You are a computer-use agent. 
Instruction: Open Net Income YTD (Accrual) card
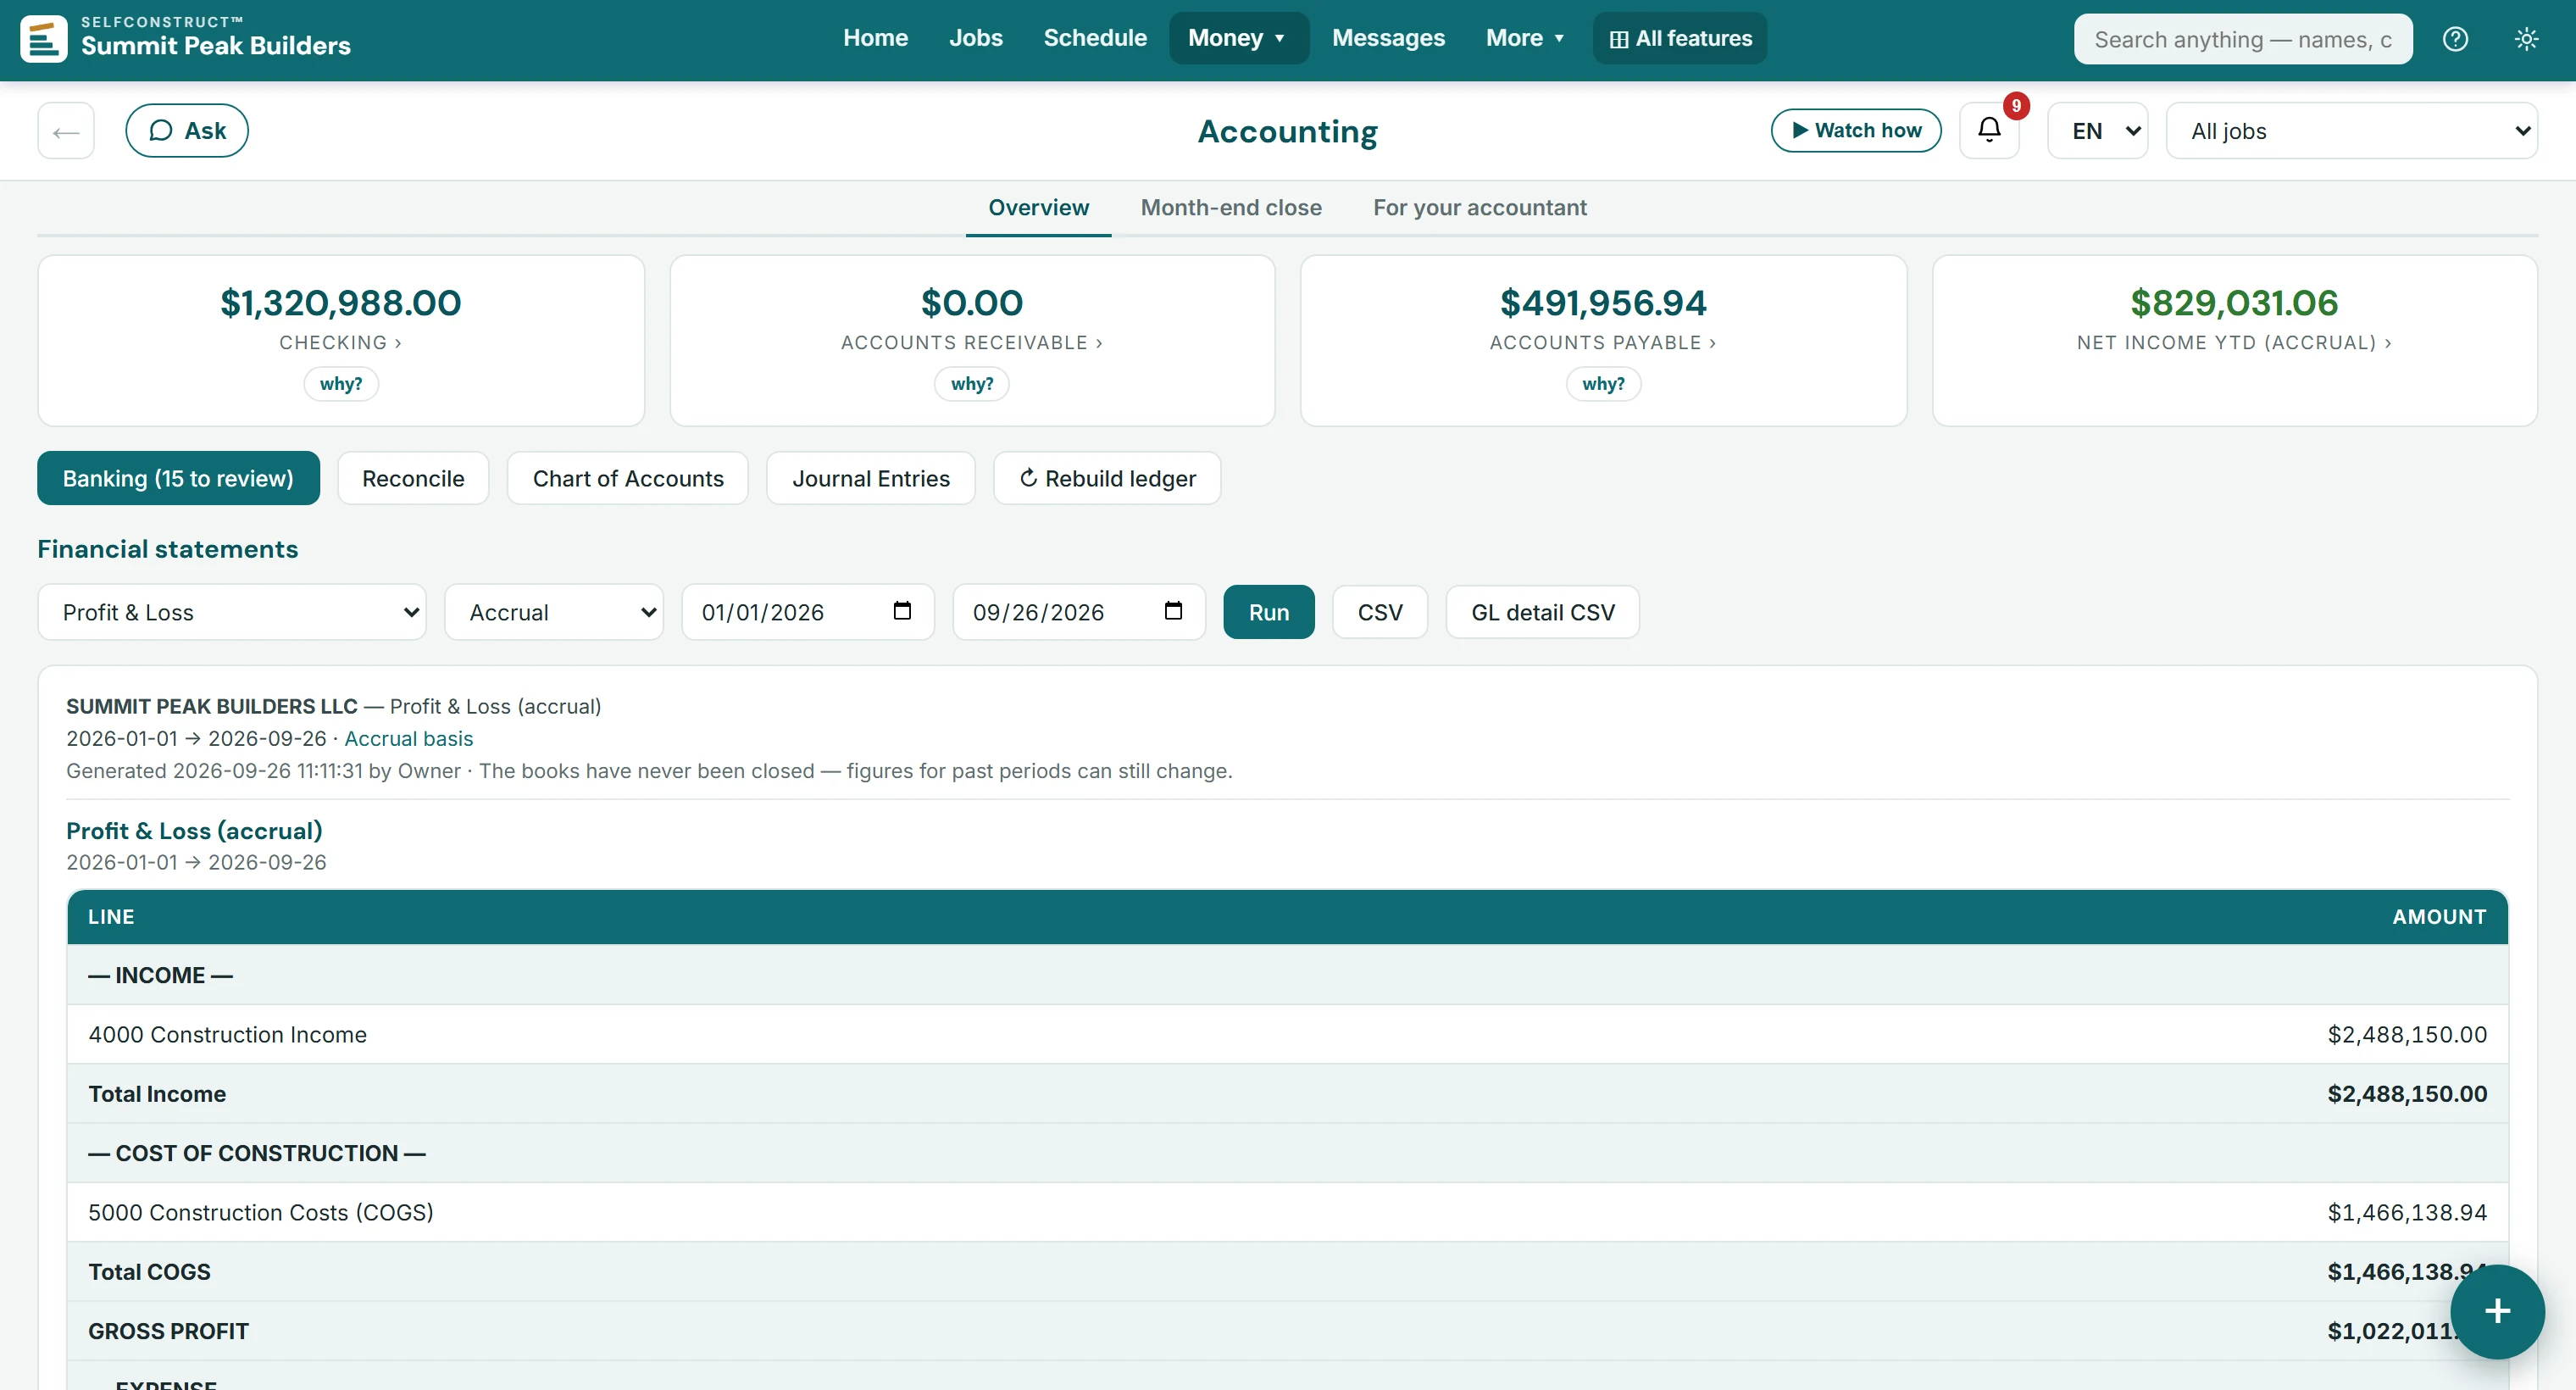click(x=2234, y=340)
